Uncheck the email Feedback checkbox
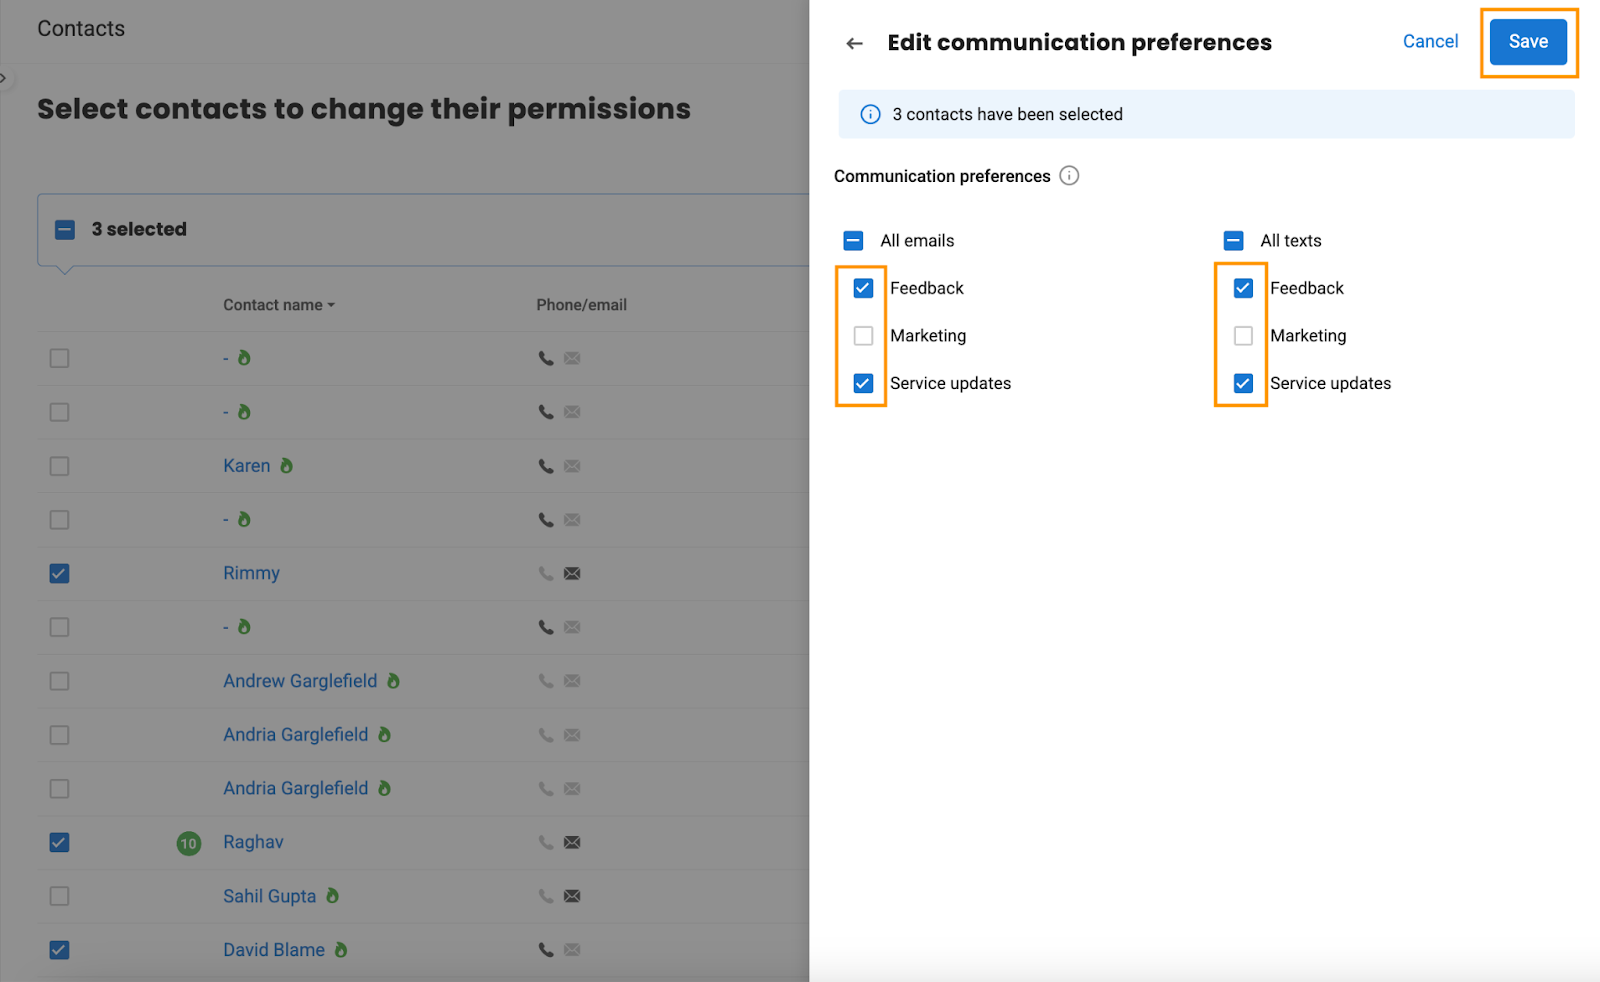 click(x=863, y=288)
